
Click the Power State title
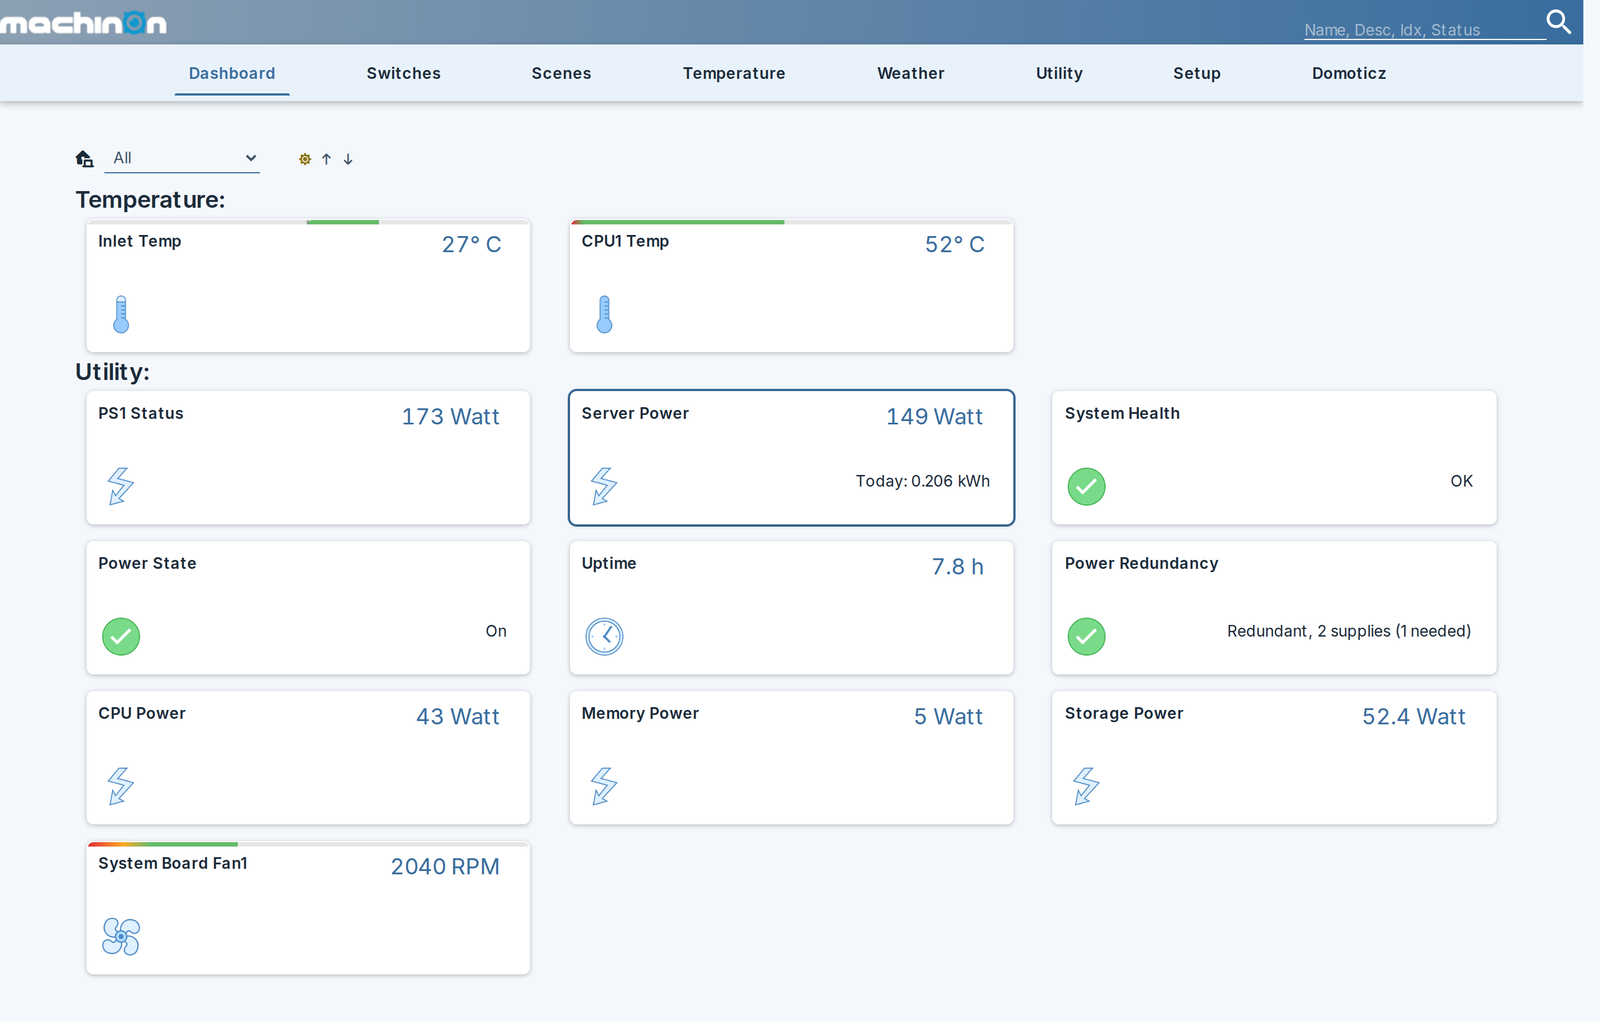[147, 563]
